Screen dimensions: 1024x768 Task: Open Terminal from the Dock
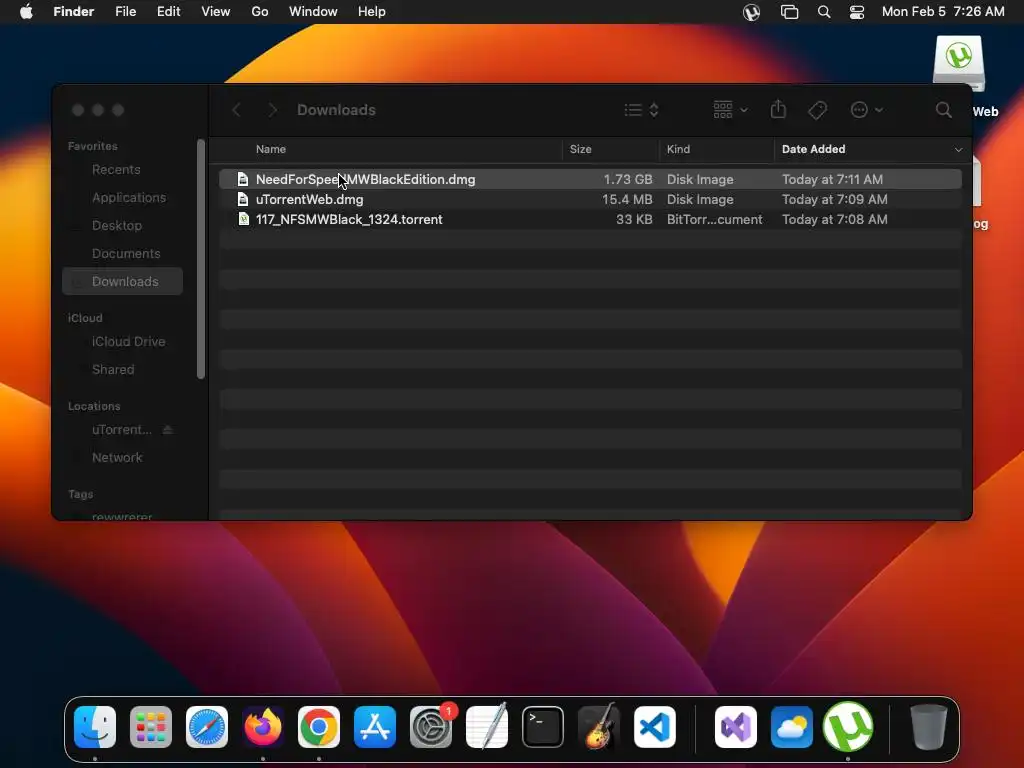tap(543, 727)
